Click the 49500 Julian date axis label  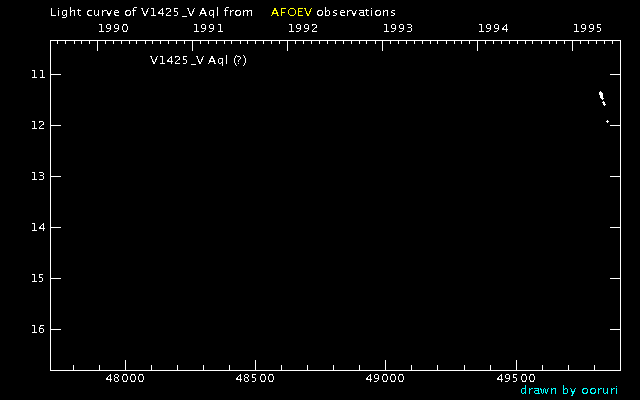click(516, 380)
